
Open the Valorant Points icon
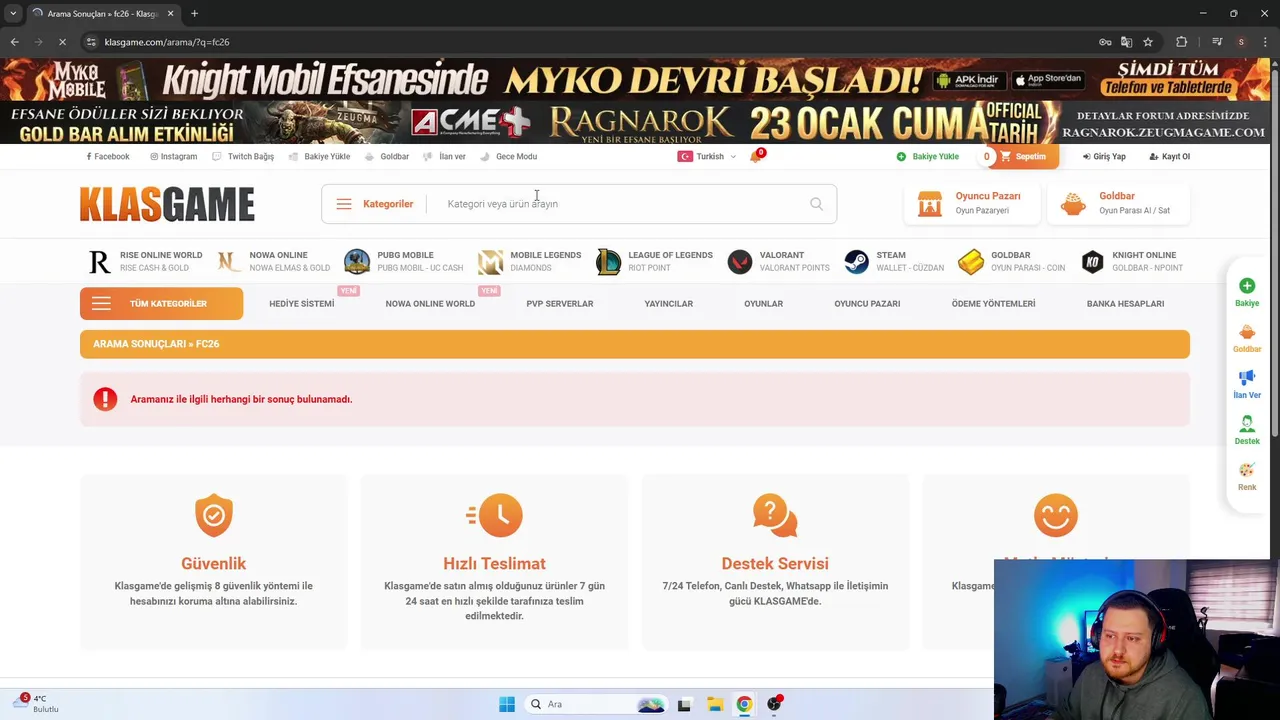click(x=739, y=262)
